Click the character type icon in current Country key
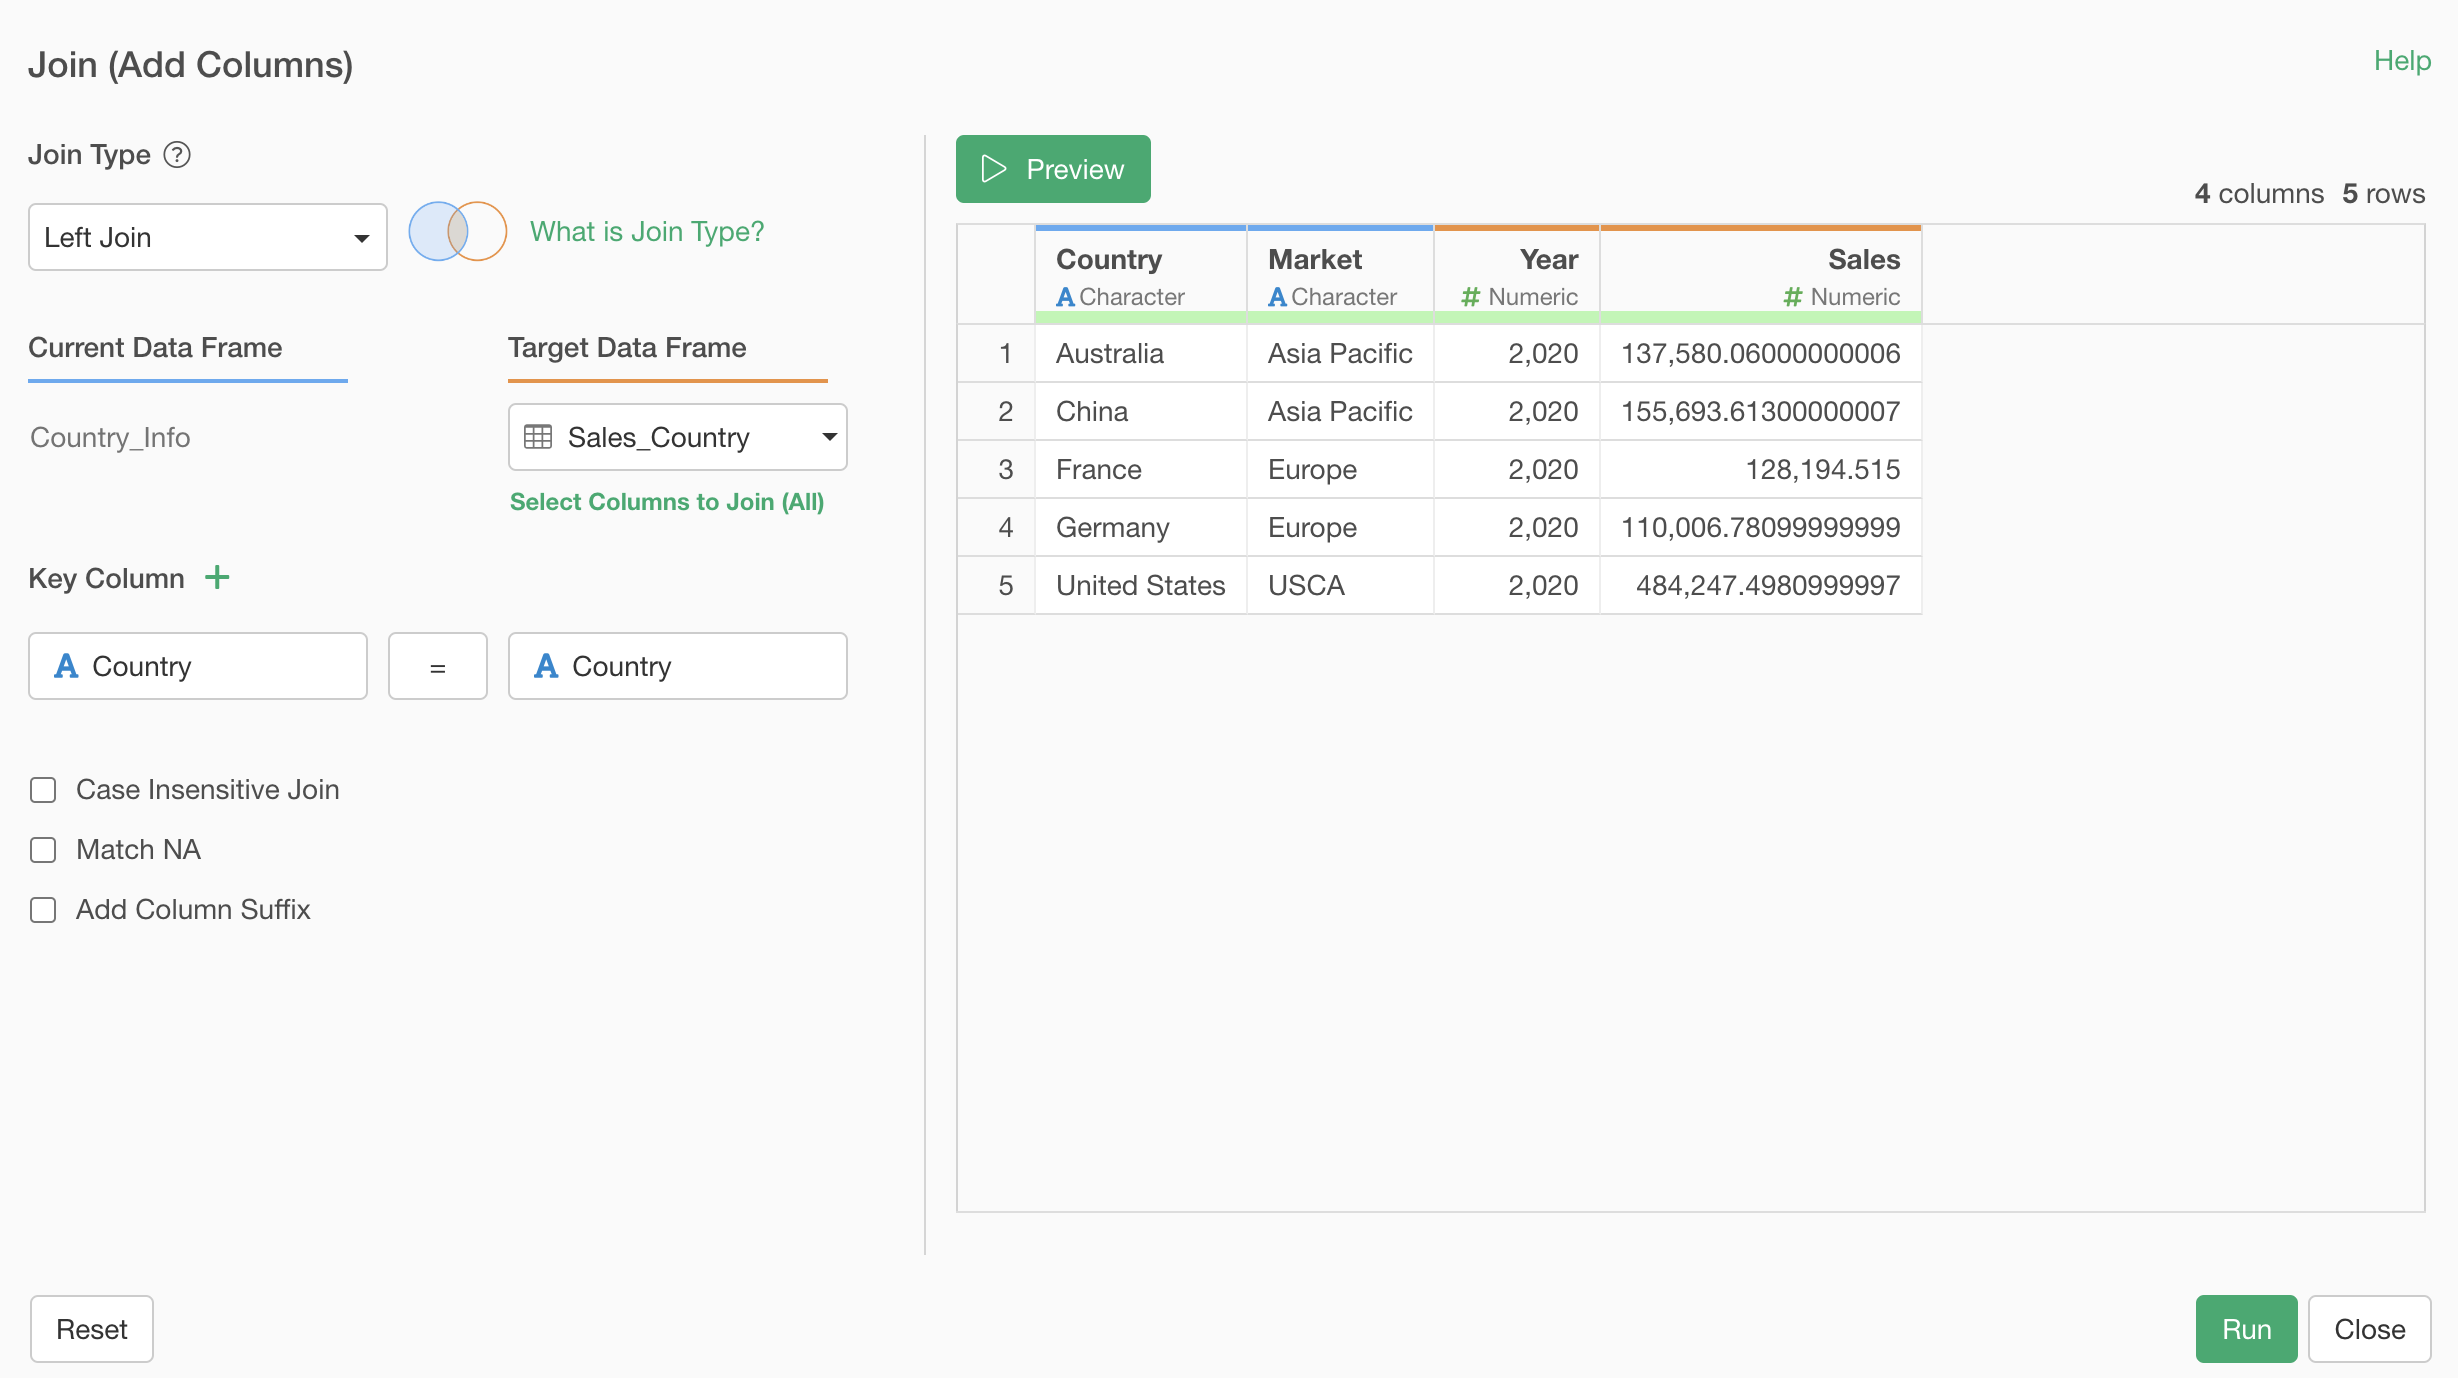This screenshot has width=2458, height=1378. 66,666
